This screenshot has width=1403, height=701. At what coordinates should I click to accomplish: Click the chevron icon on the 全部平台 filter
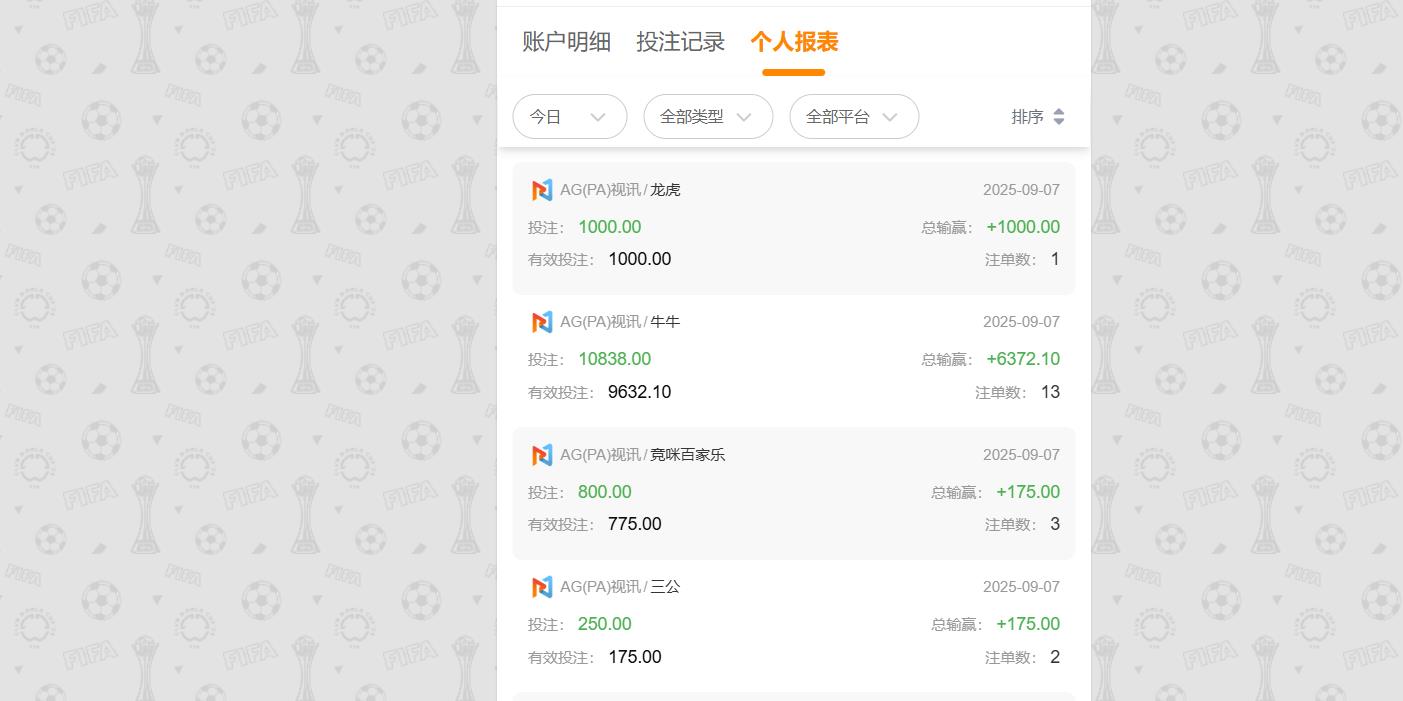click(x=890, y=117)
